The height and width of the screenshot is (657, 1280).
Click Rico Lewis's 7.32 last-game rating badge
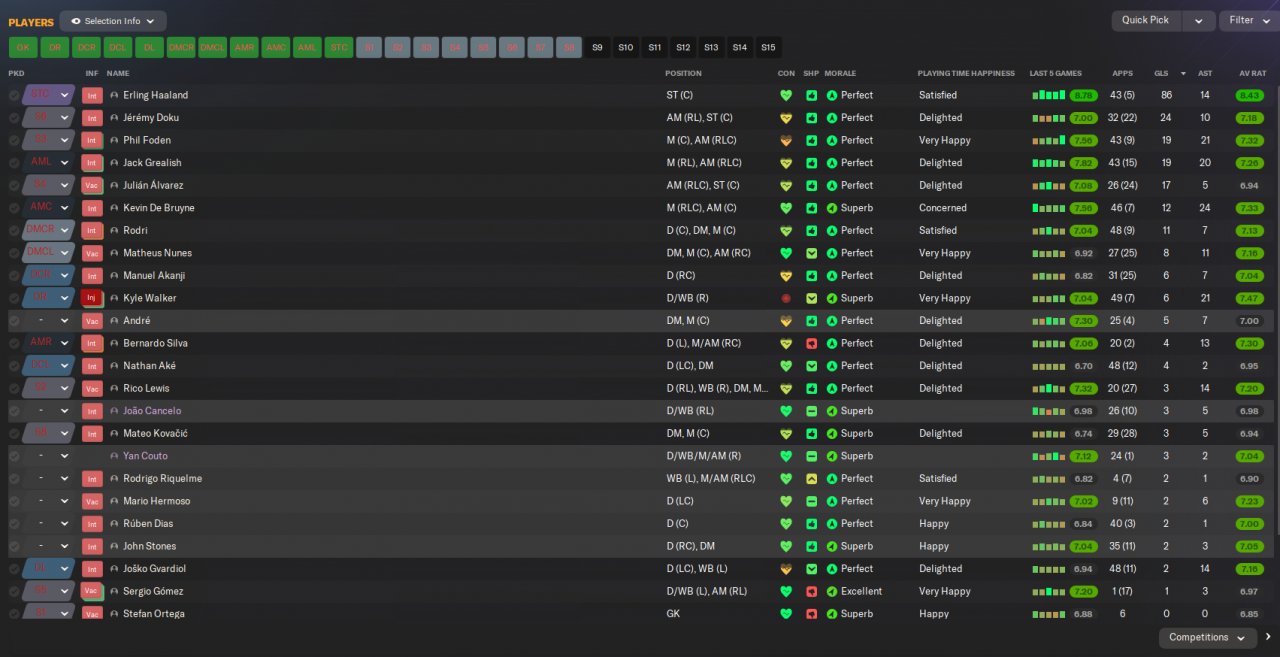point(1082,388)
